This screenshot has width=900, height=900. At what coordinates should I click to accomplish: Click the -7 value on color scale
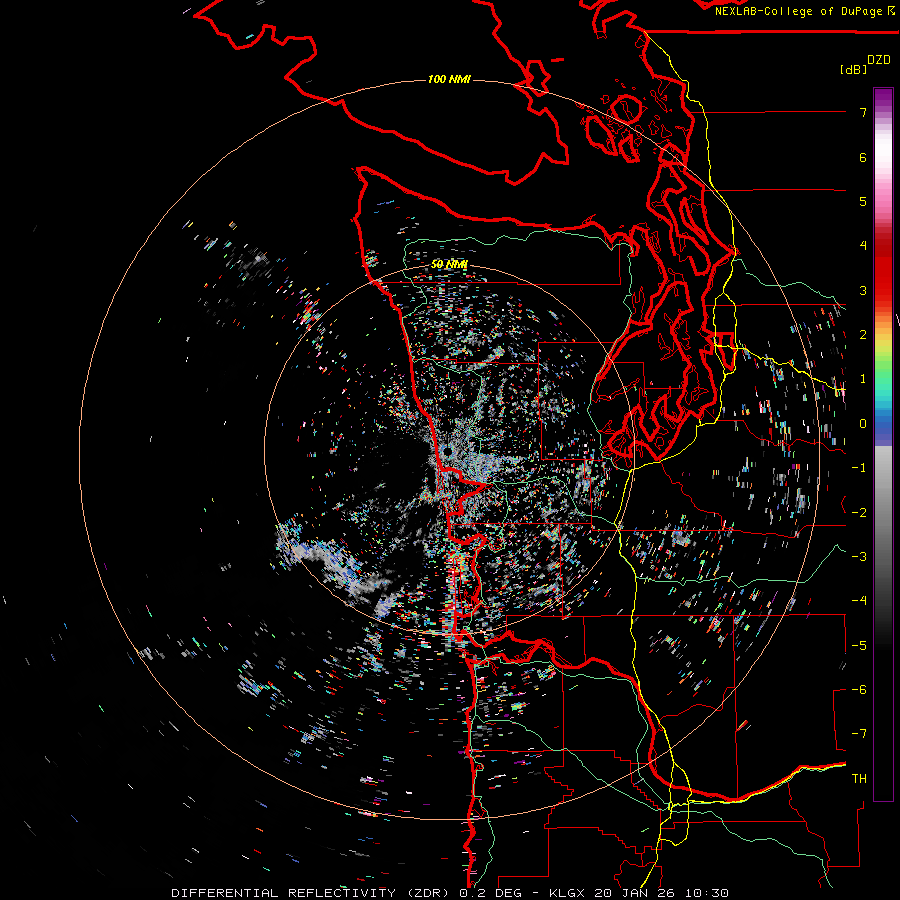click(x=859, y=734)
